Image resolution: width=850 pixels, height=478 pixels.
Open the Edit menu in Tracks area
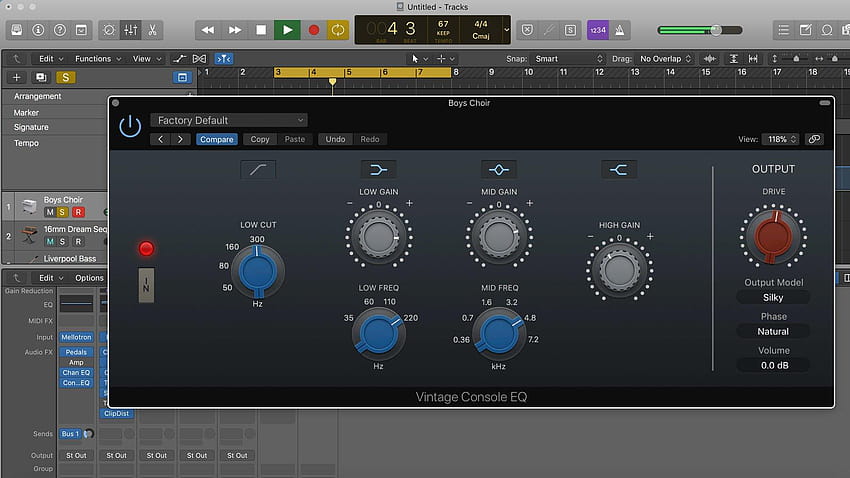coord(50,59)
